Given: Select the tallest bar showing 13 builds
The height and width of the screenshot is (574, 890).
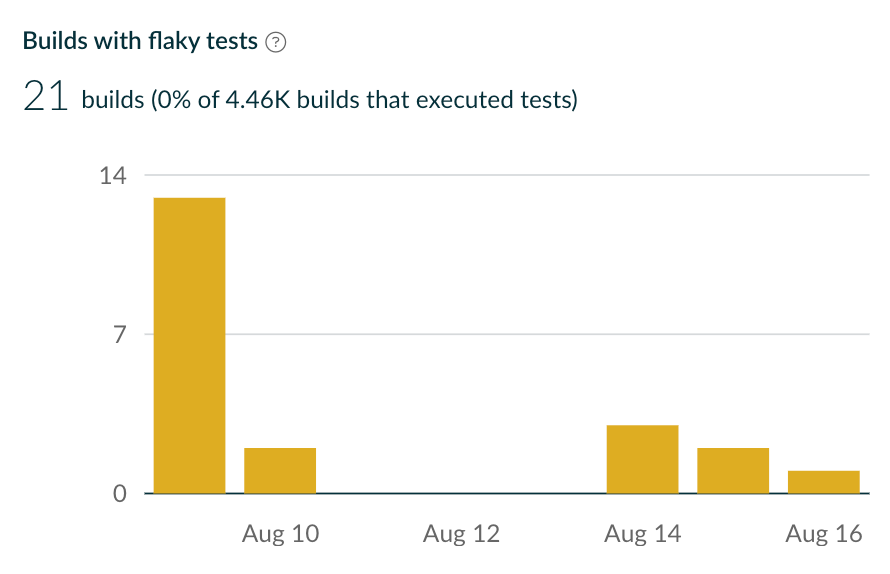Looking at the screenshot, I should pyautogui.click(x=189, y=345).
